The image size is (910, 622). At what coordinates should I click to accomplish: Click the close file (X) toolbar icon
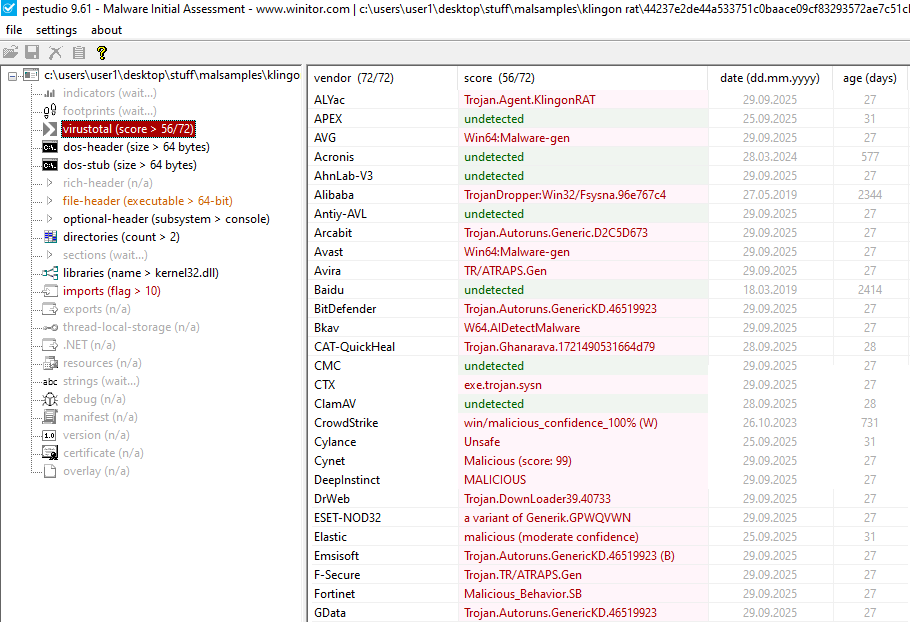pos(55,53)
